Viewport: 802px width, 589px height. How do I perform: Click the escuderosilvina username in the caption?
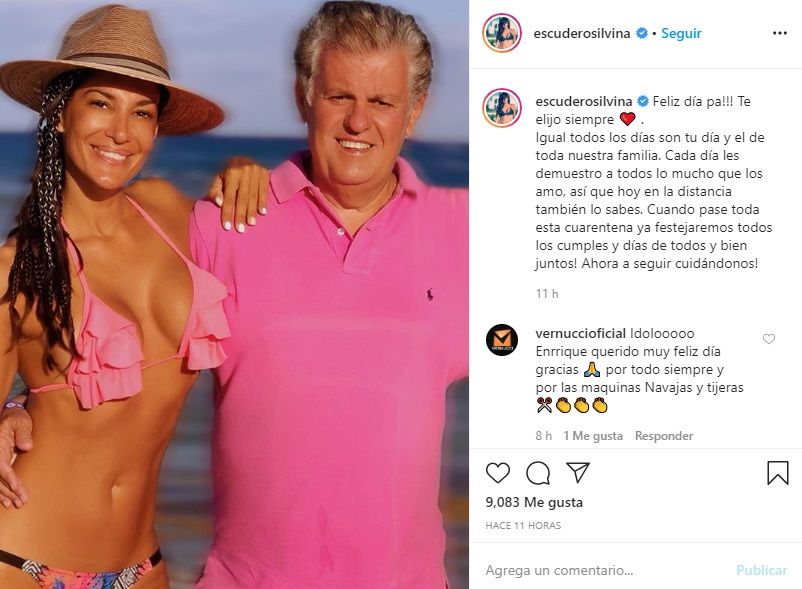[584, 101]
